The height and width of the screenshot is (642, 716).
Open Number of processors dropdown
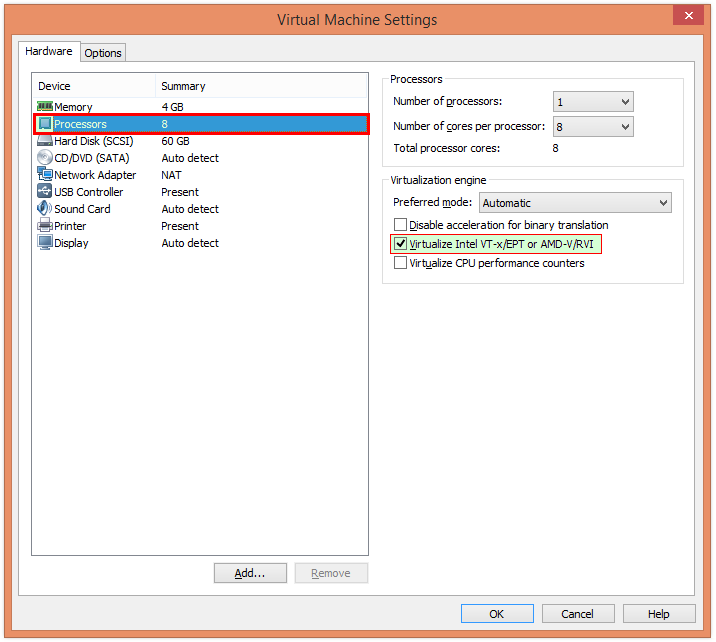click(x=593, y=101)
